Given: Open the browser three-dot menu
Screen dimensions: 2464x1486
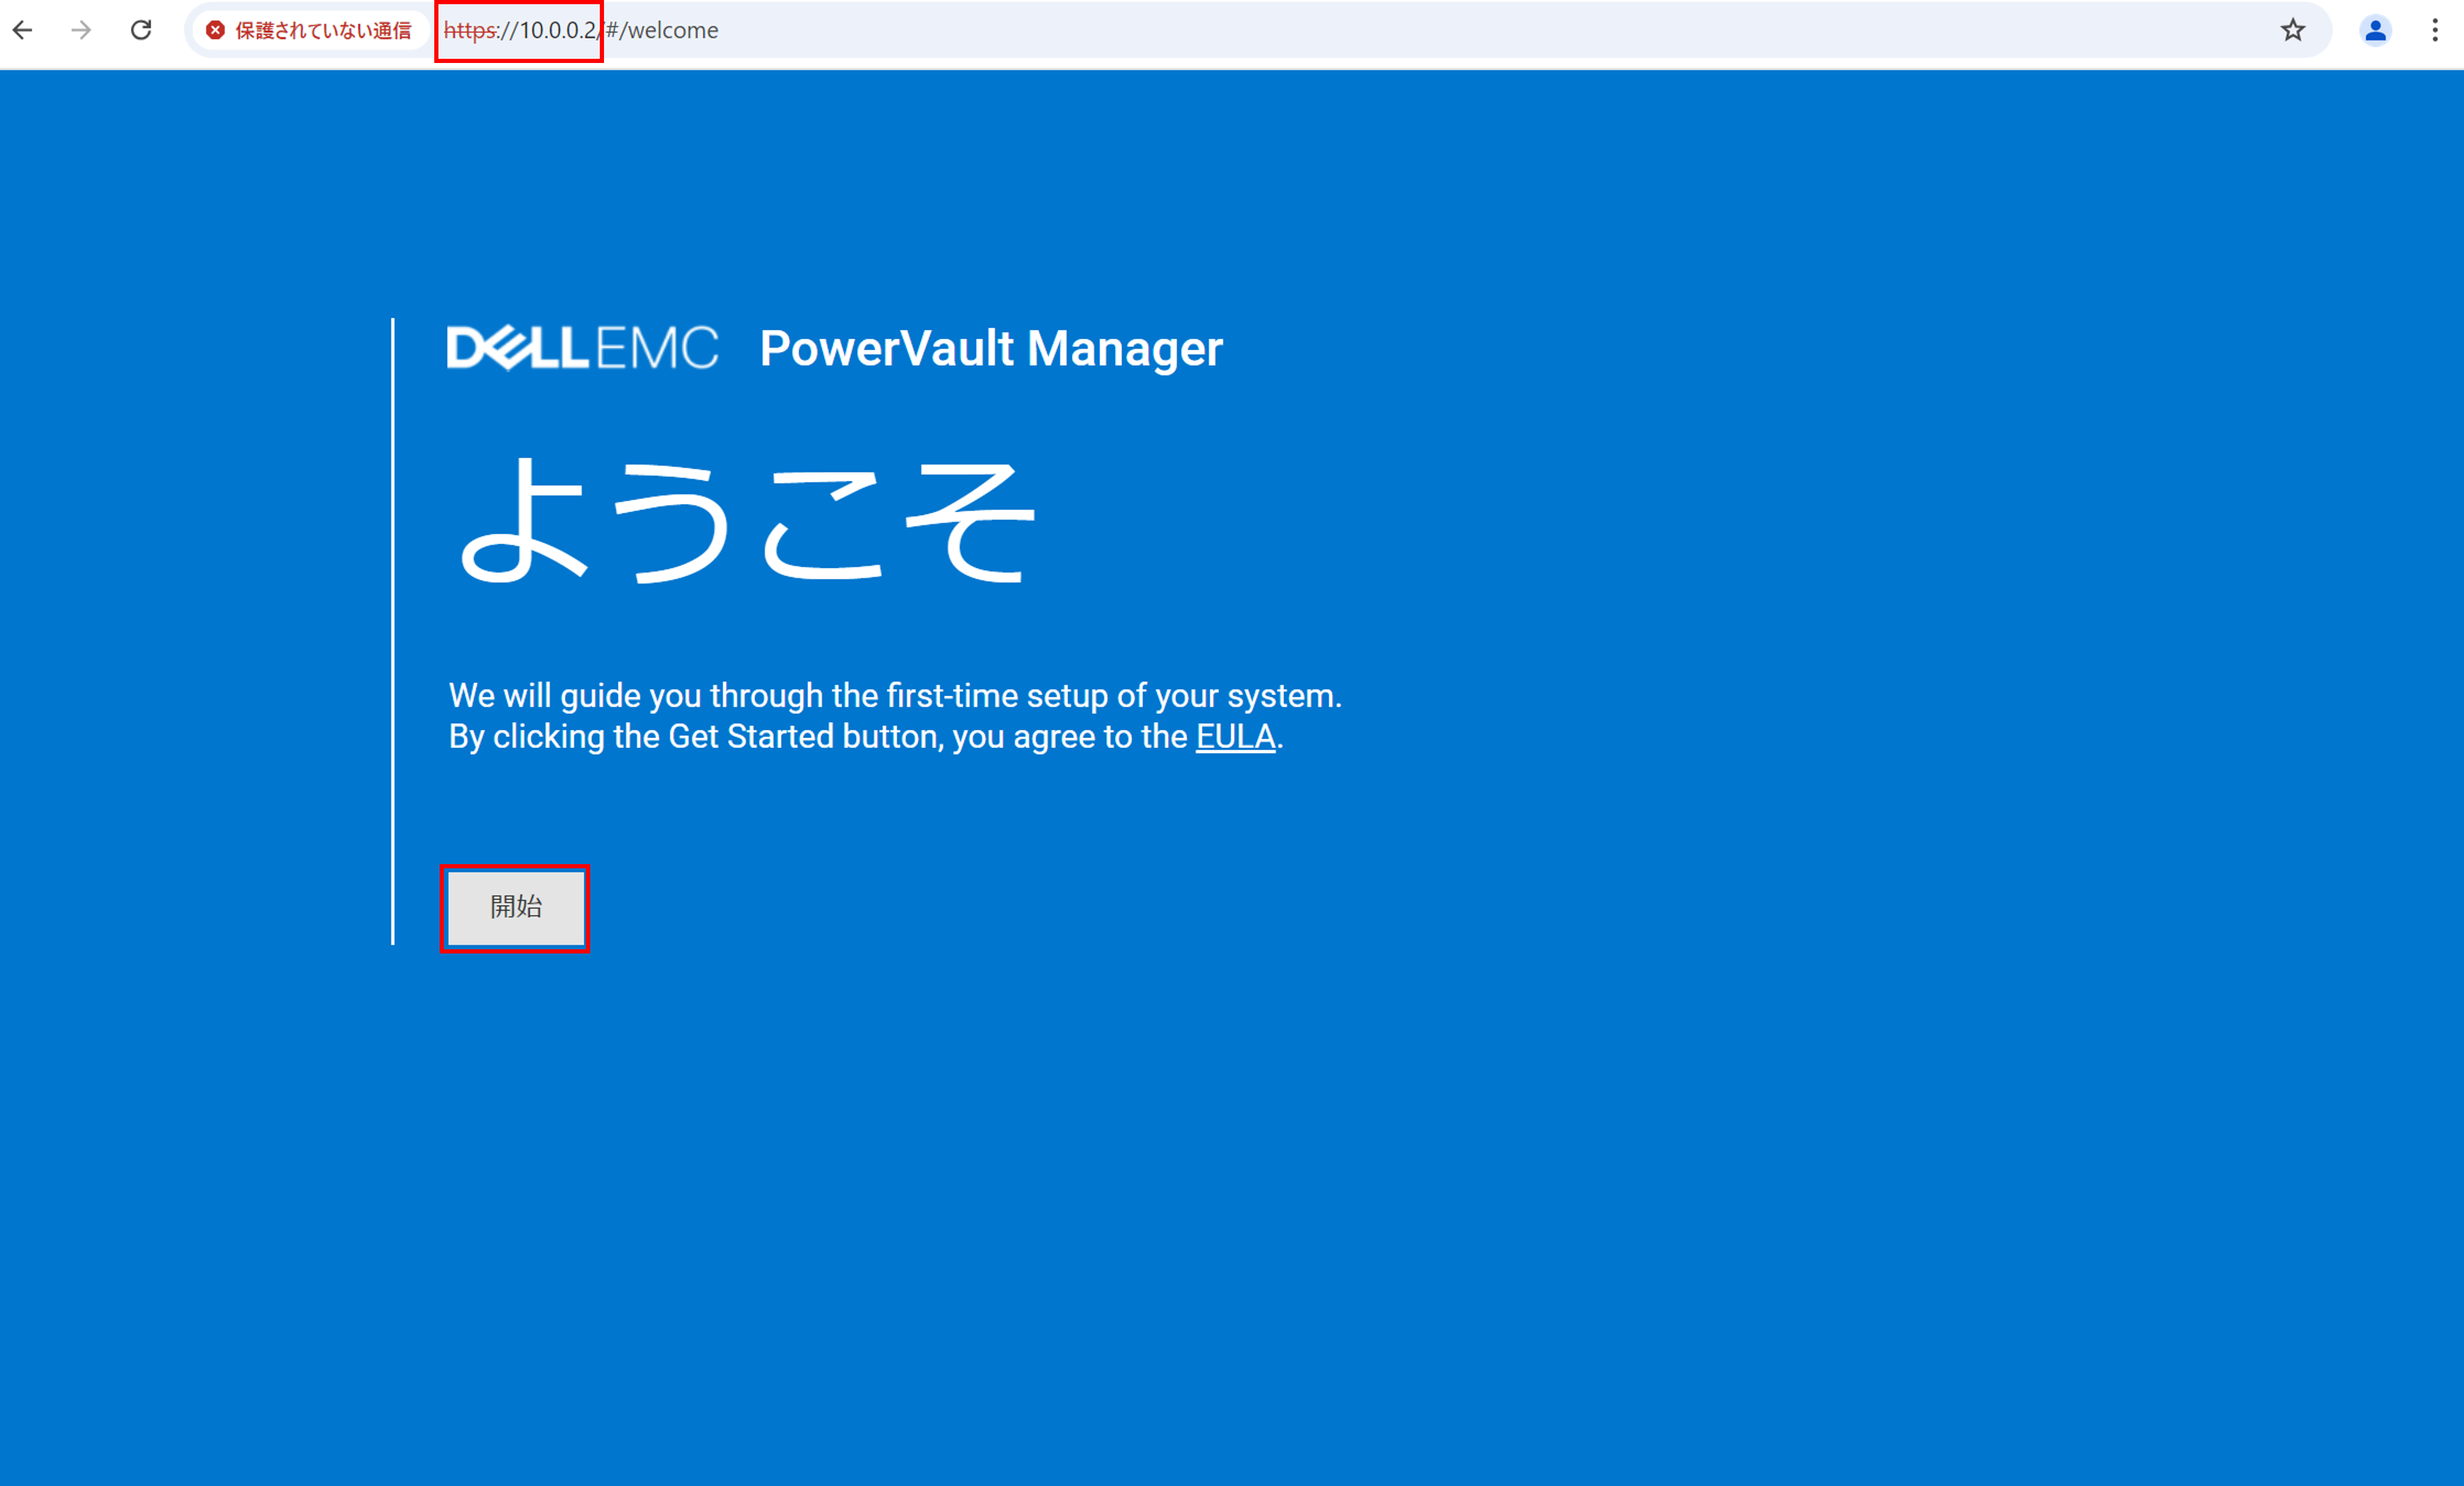Looking at the screenshot, I should [x=2435, y=30].
